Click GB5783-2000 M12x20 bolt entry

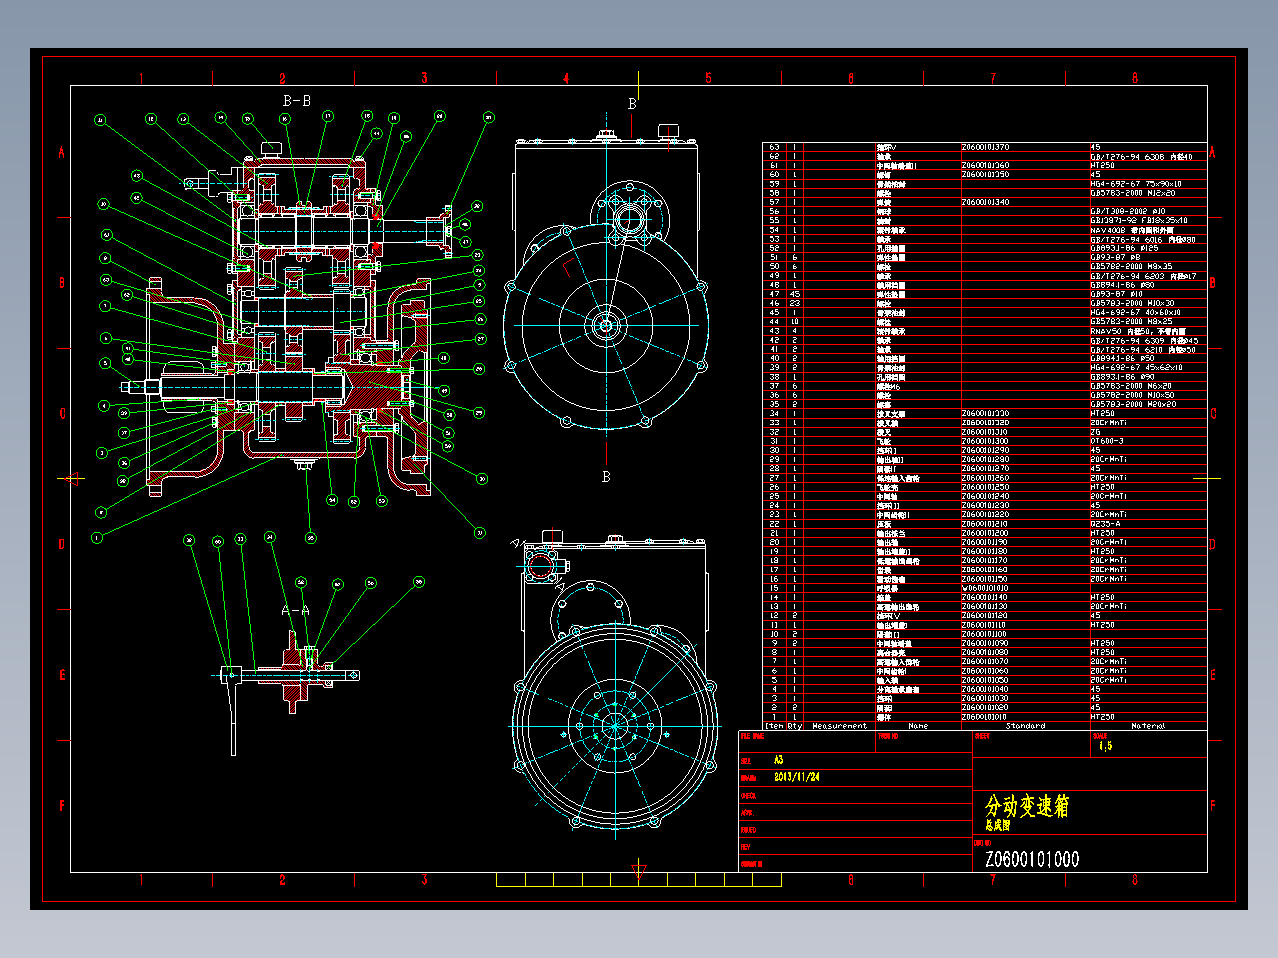[x=1133, y=193]
